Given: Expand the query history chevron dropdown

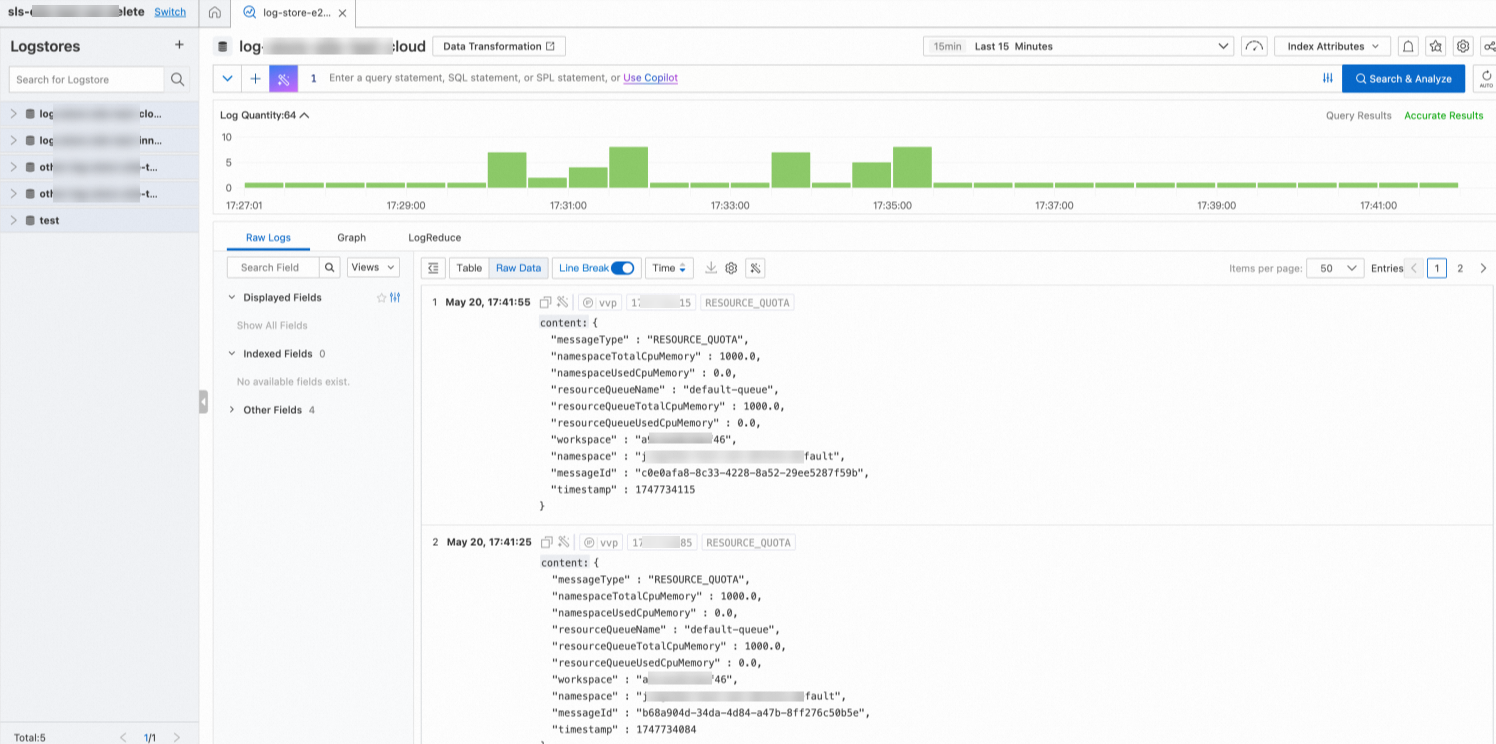Looking at the screenshot, I should point(228,78).
